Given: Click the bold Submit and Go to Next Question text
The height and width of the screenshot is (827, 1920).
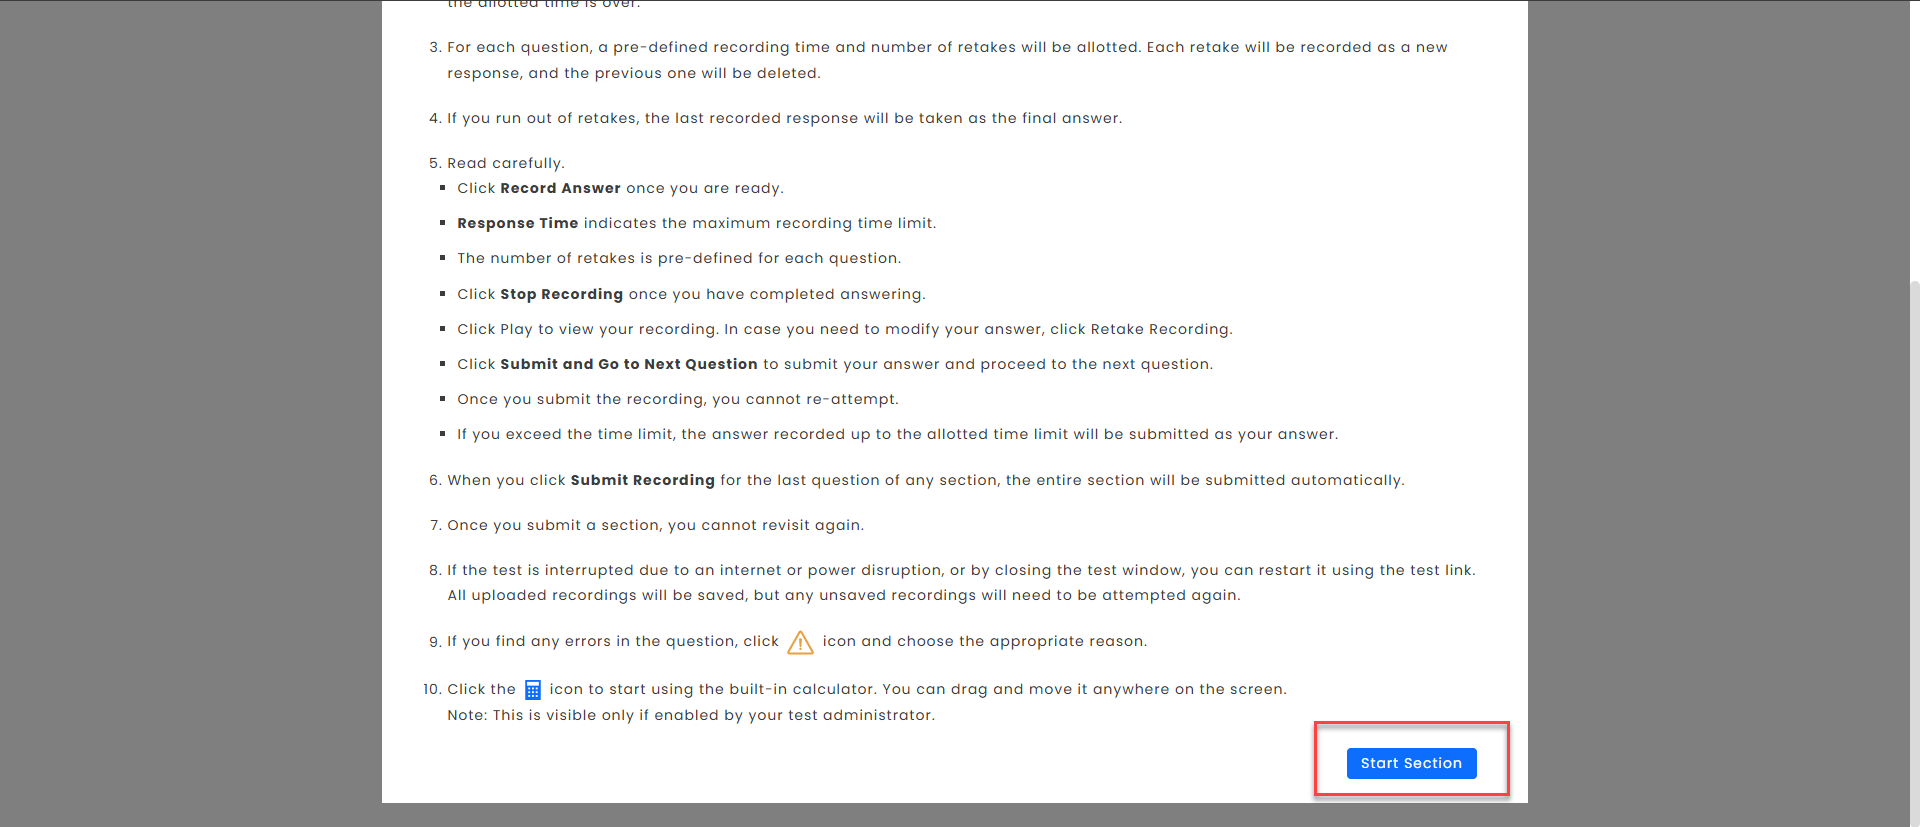Looking at the screenshot, I should click(628, 364).
